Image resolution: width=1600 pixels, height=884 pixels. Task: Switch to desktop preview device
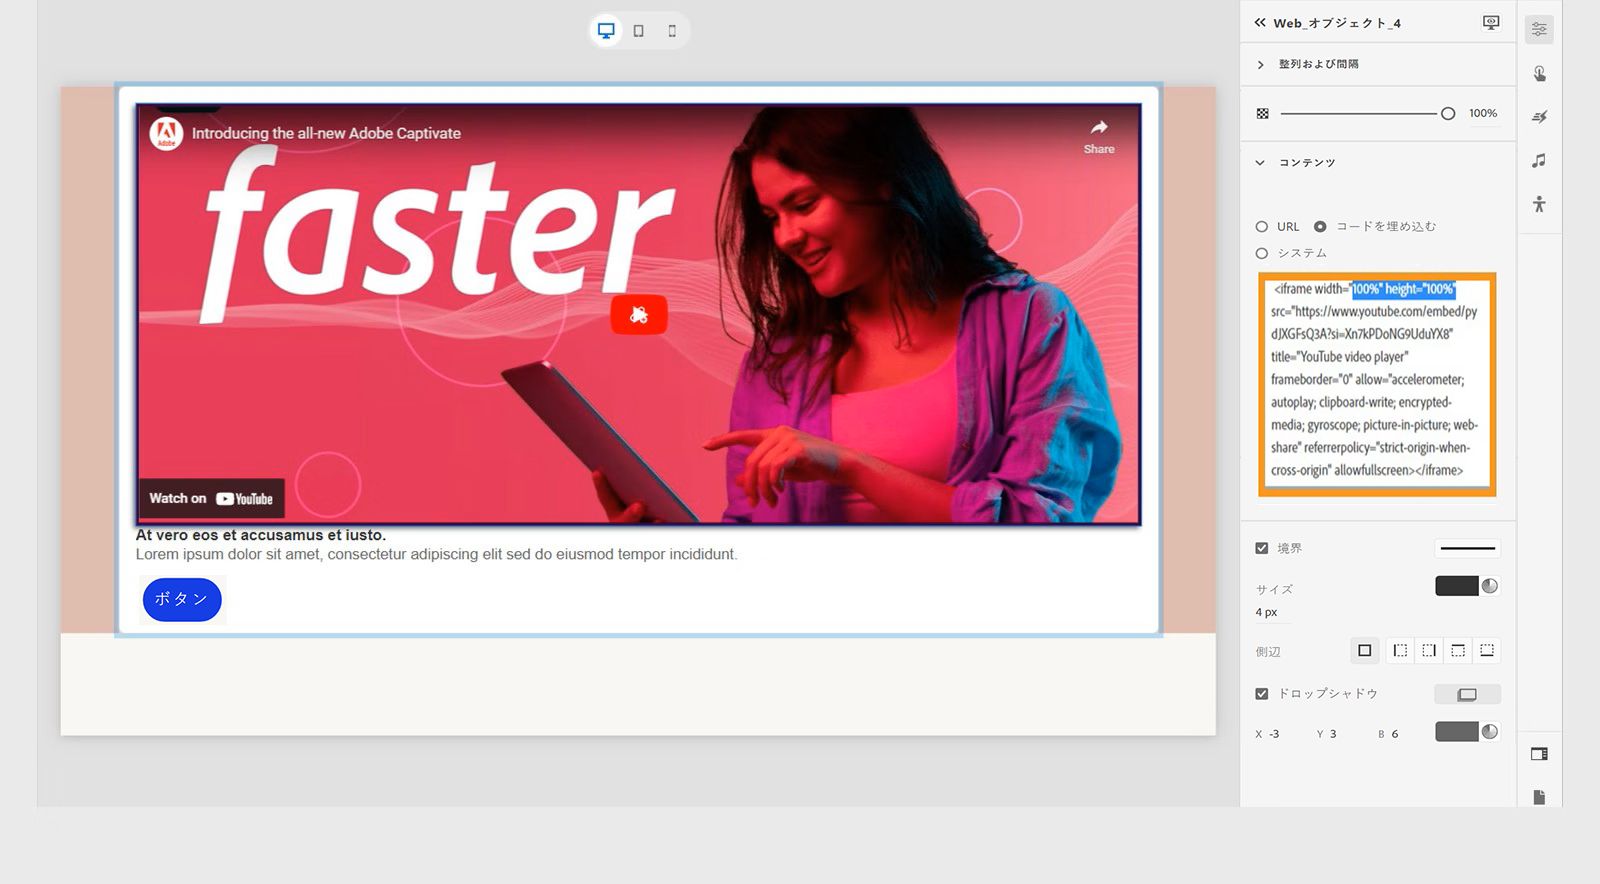pos(606,30)
